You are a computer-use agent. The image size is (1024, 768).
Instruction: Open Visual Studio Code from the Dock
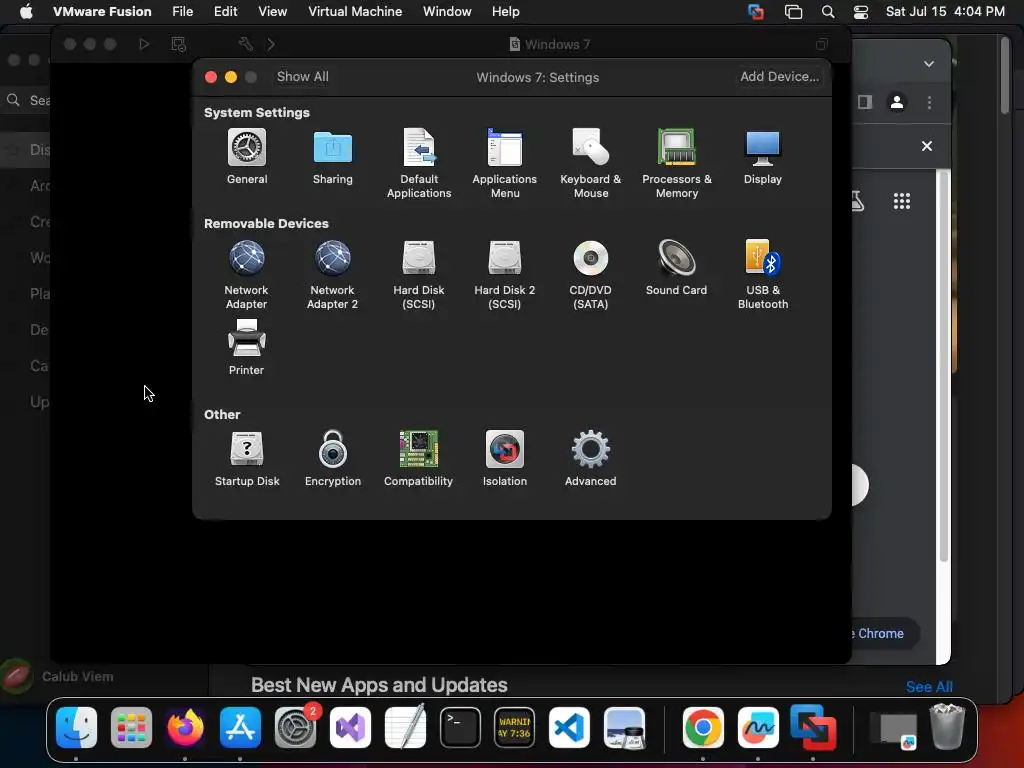pyautogui.click(x=569, y=727)
